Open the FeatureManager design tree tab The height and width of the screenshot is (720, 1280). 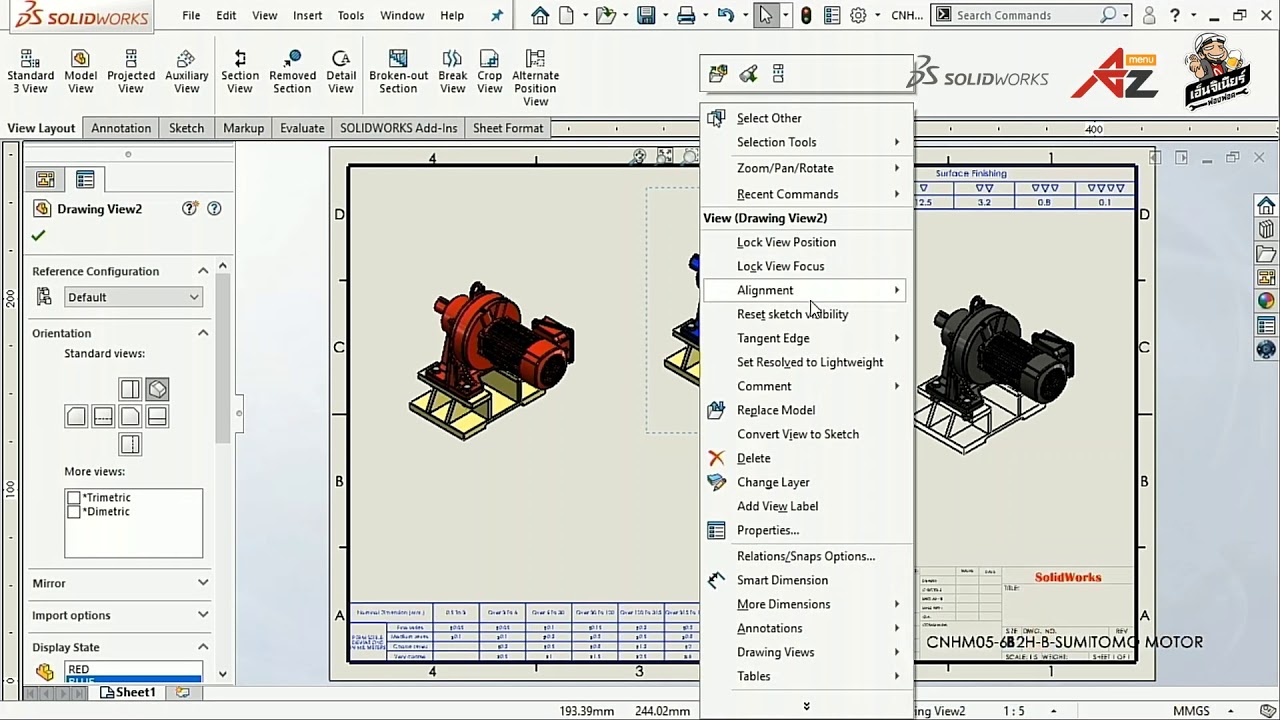coord(45,179)
